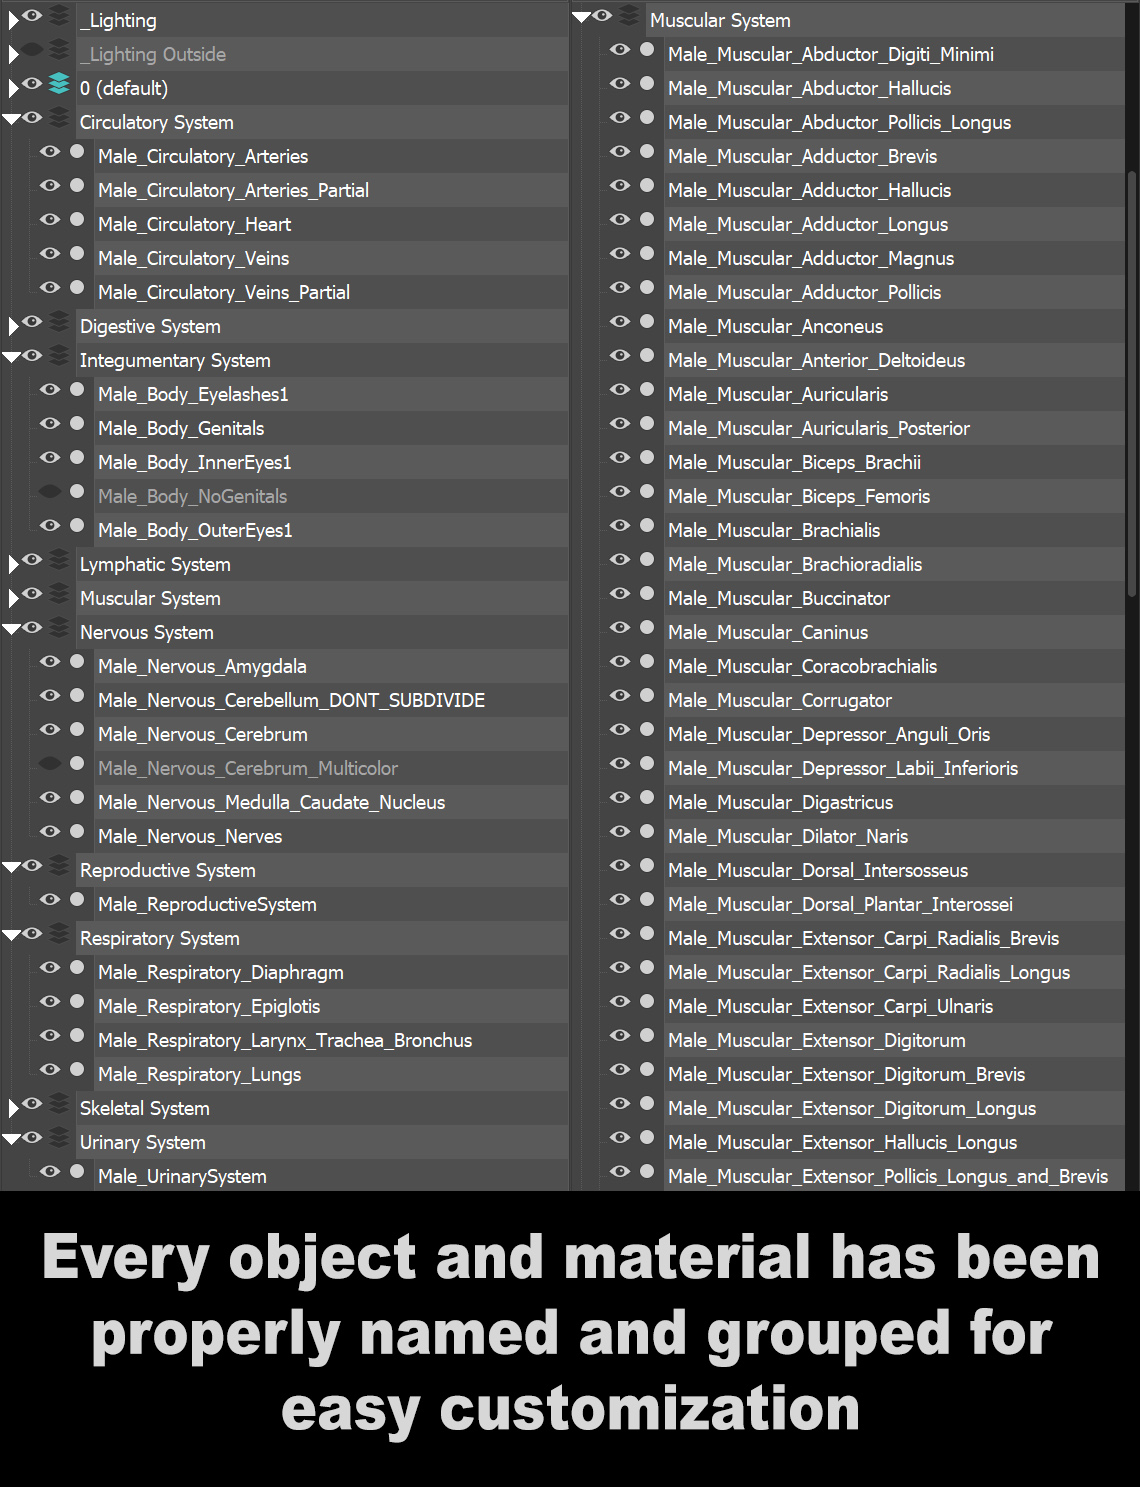Select the Male_ReproductiveSystem object

pyautogui.click(x=332, y=904)
